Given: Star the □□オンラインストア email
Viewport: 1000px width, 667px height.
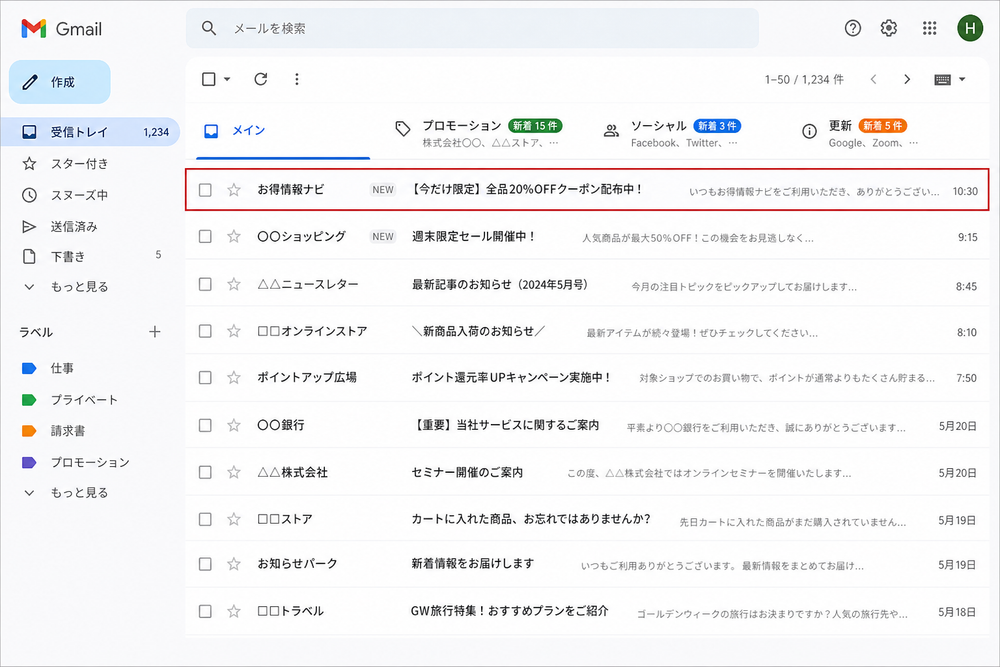Looking at the screenshot, I should click(234, 331).
